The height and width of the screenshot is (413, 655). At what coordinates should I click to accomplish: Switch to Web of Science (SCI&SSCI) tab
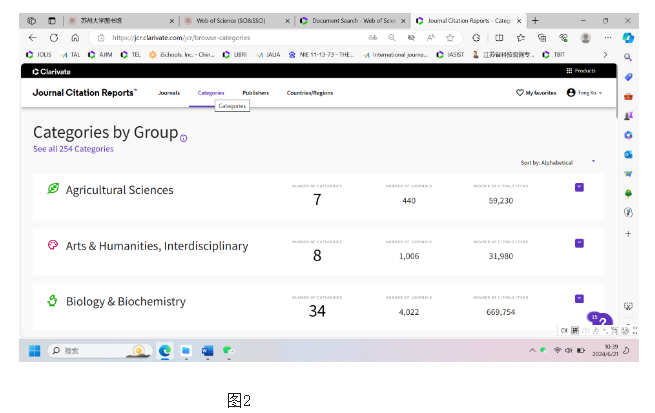click(237, 20)
